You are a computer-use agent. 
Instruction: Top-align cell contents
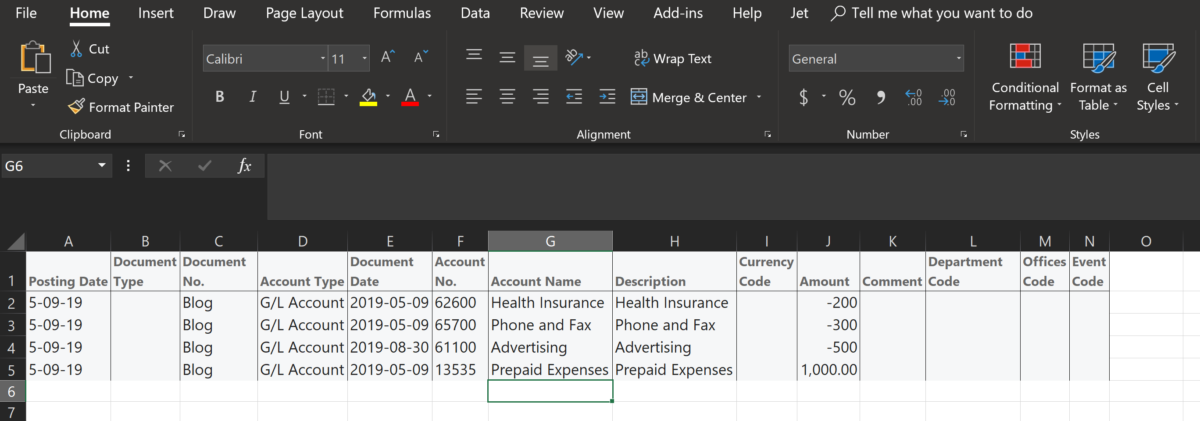[x=475, y=58]
